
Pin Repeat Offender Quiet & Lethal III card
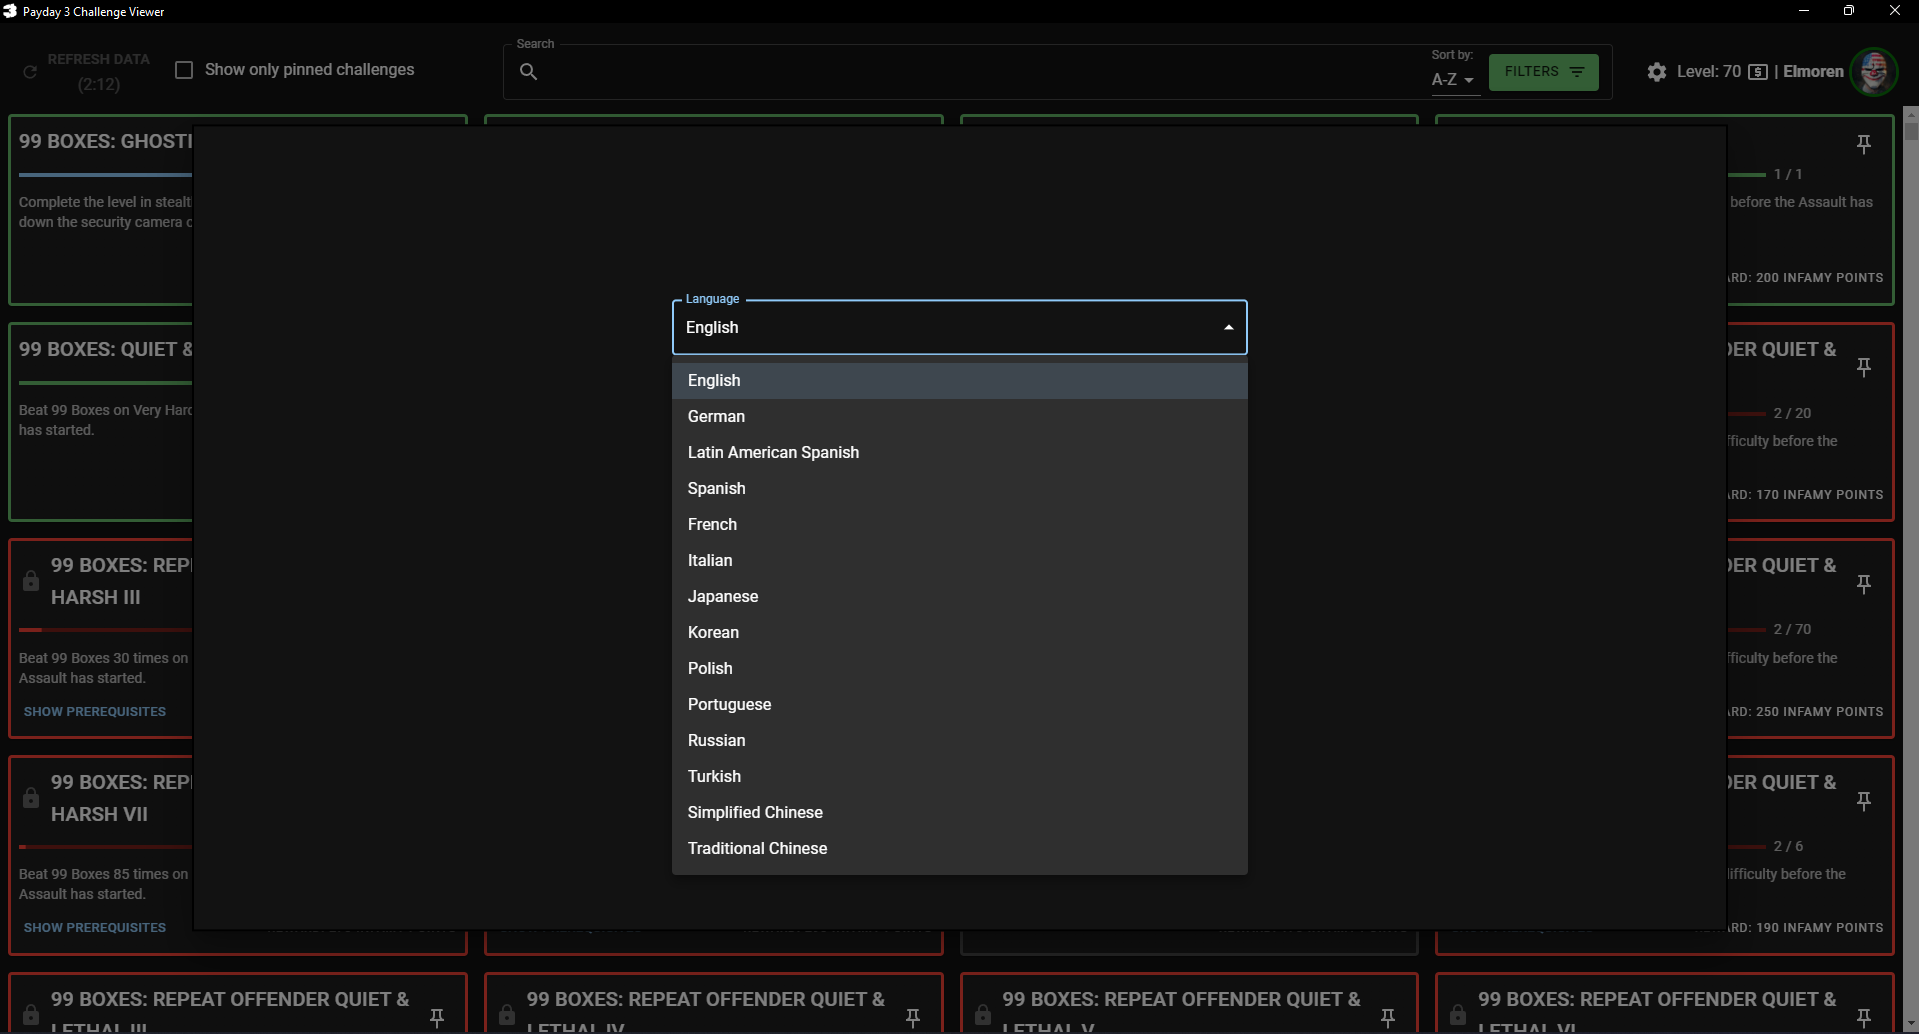pos(437,1018)
